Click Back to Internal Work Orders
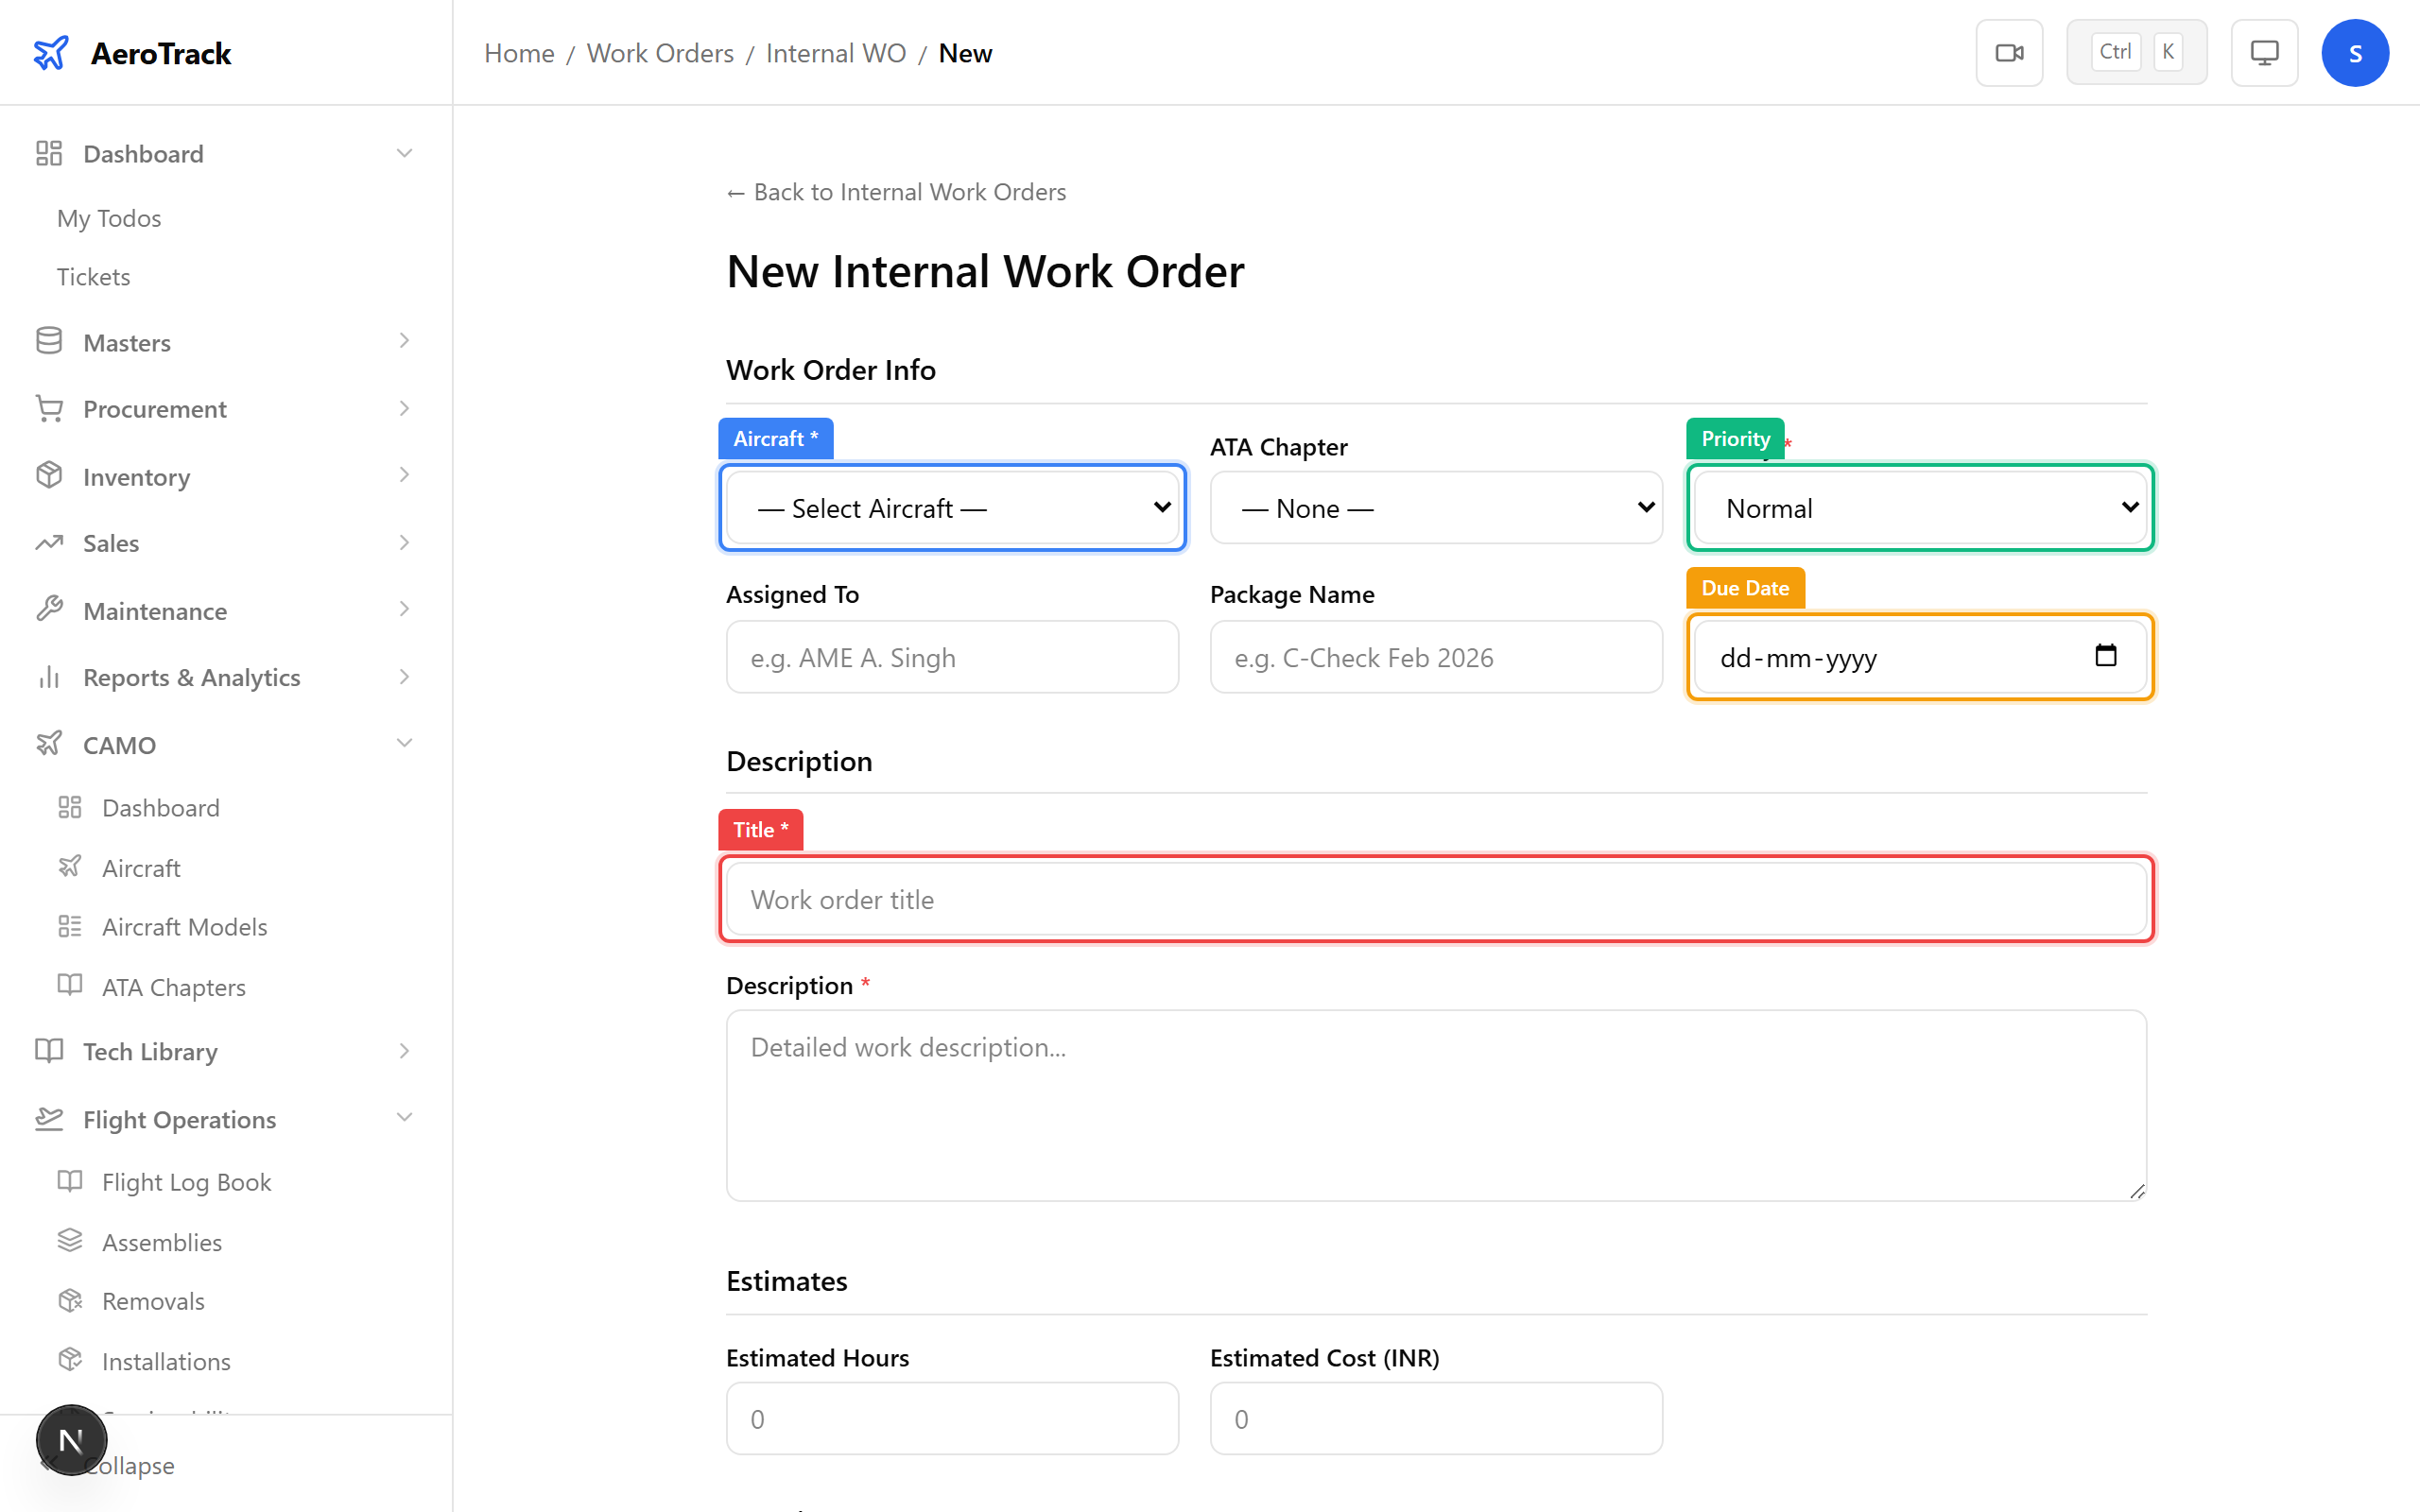Viewport: 2420px width, 1512px height. (895, 191)
